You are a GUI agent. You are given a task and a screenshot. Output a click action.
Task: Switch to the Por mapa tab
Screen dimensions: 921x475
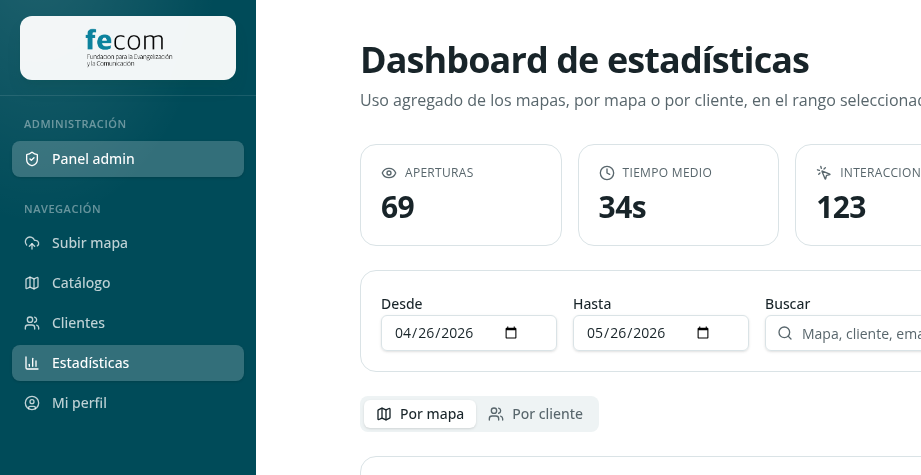click(420, 414)
